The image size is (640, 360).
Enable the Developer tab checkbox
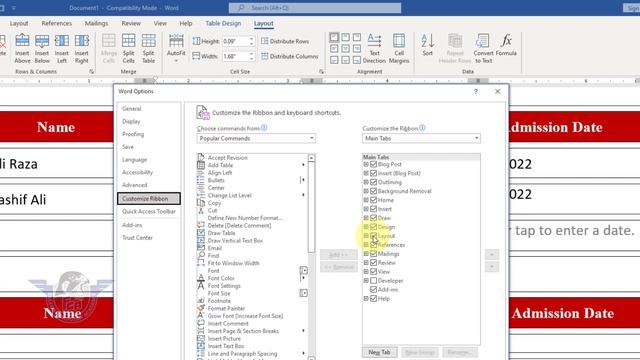point(373,281)
